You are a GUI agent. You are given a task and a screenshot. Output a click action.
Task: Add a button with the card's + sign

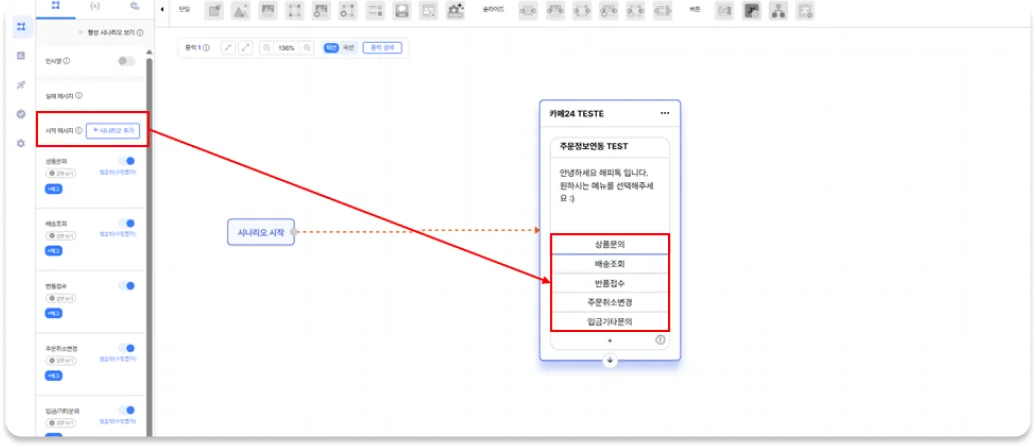pyautogui.click(x=610, y=341)
